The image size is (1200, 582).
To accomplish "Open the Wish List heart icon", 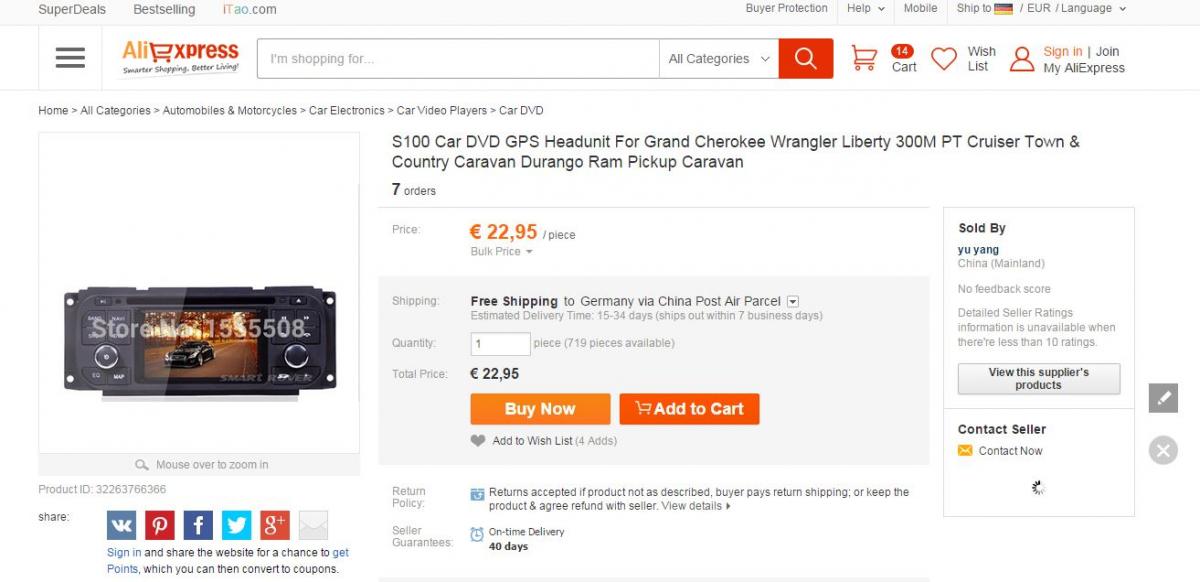I will (x=944, y=59).
